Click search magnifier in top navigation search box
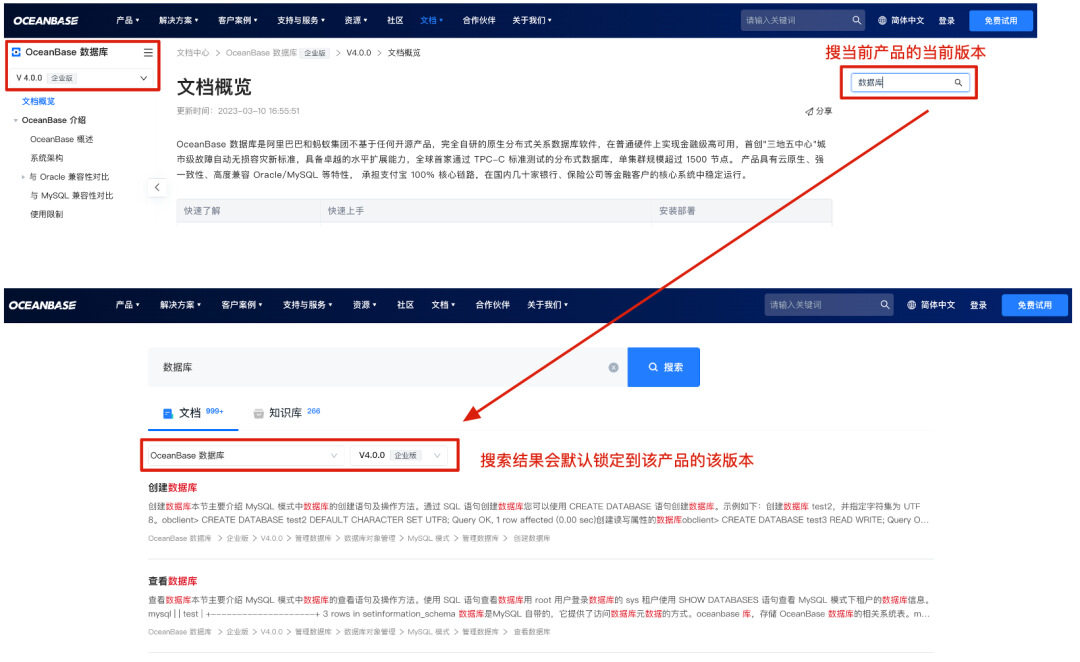The width and height of the screenshot is (1080, 662). point(856,20)
